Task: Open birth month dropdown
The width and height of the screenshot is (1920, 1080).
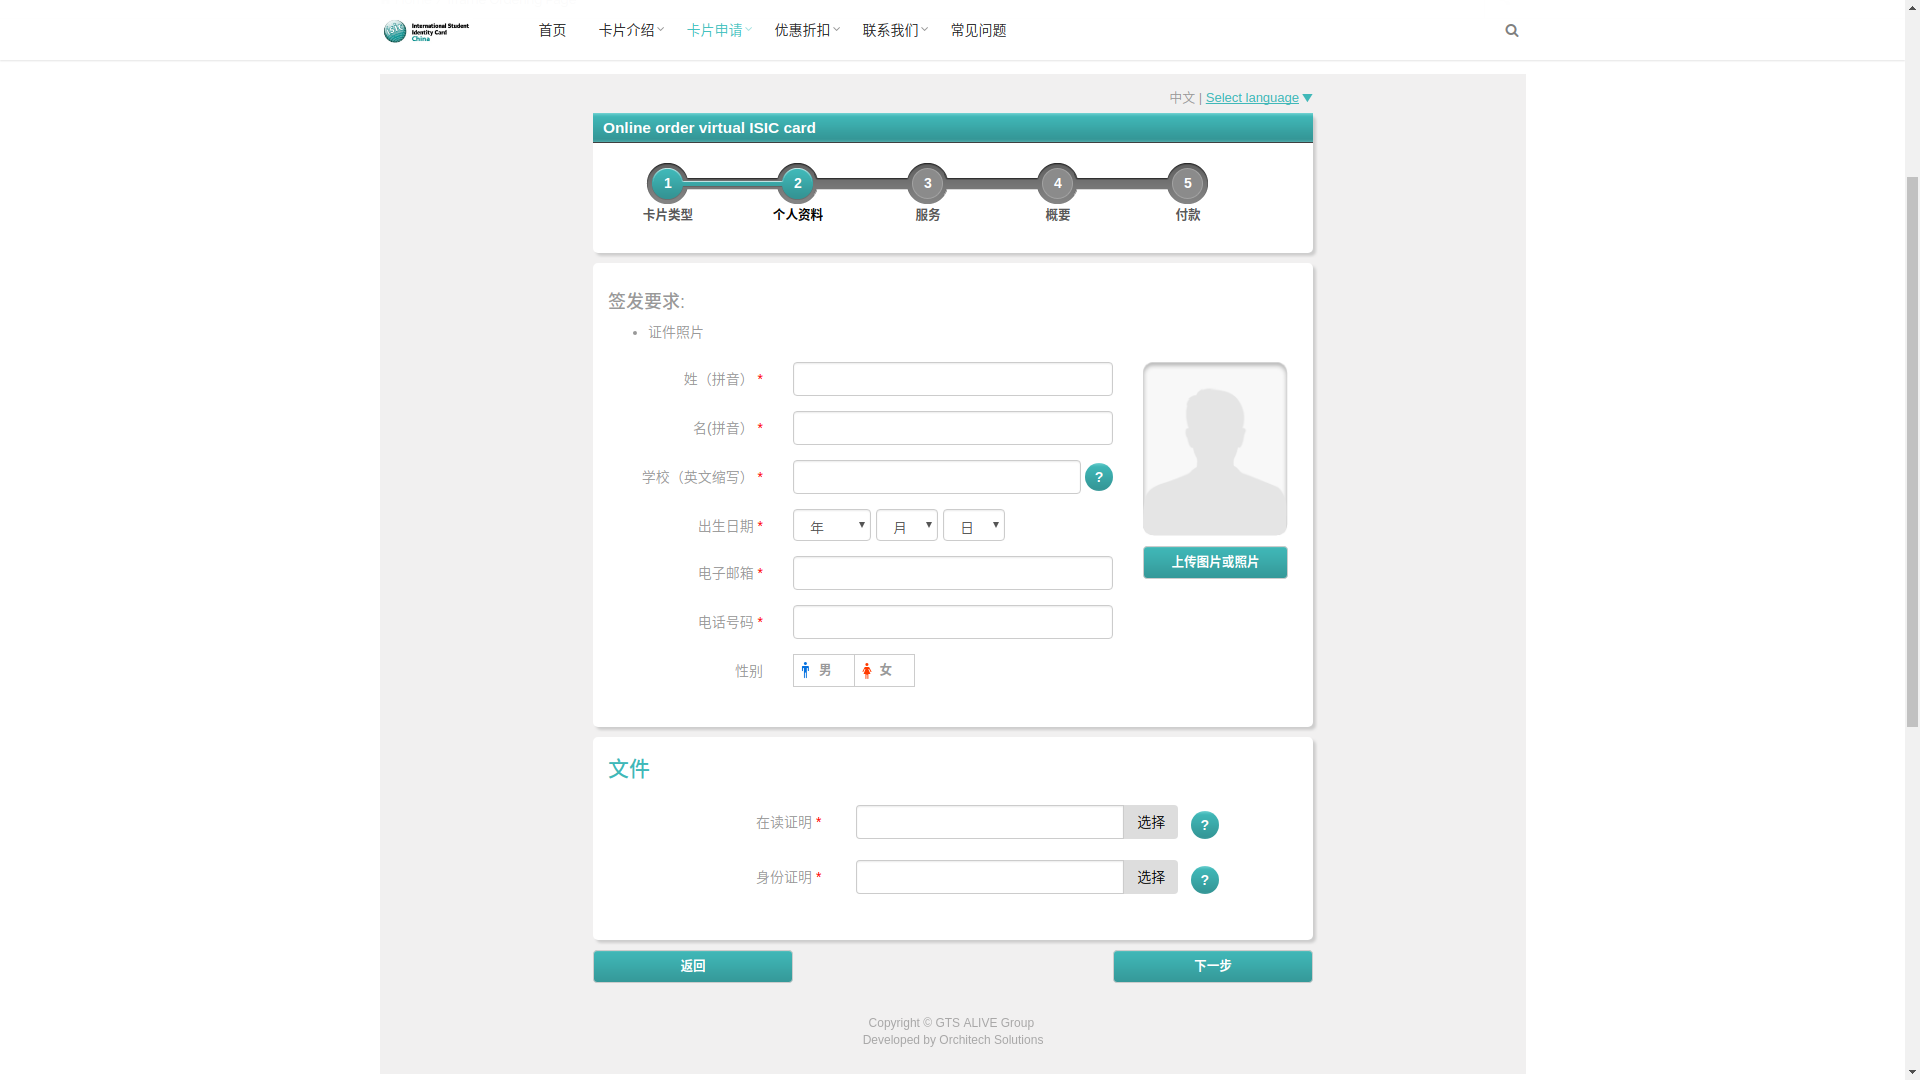Action: point(906,526)
